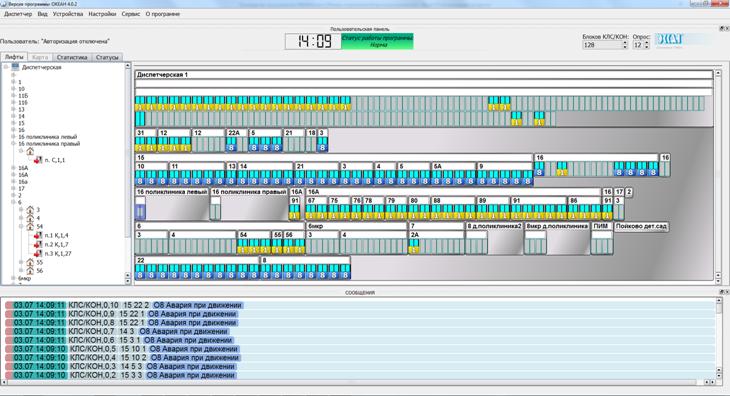Expand tree node 17
The width and height of the screenshot is (730, 396).
click(x=14, y=188)
